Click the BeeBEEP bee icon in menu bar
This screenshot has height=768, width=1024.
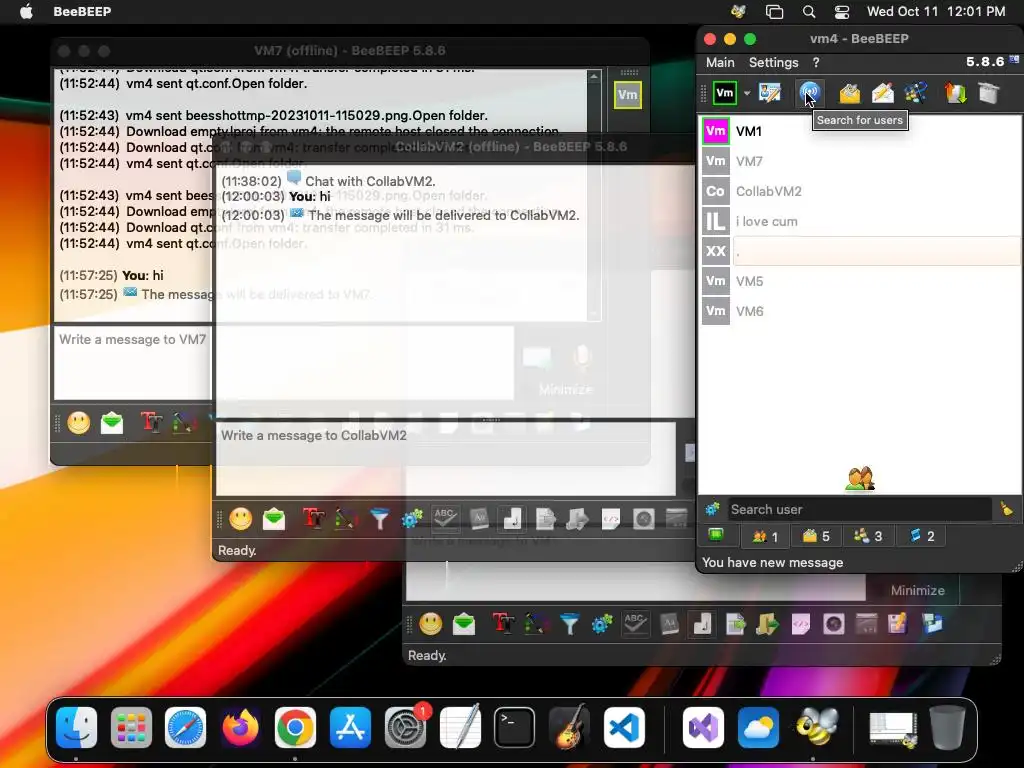(738, 11)
